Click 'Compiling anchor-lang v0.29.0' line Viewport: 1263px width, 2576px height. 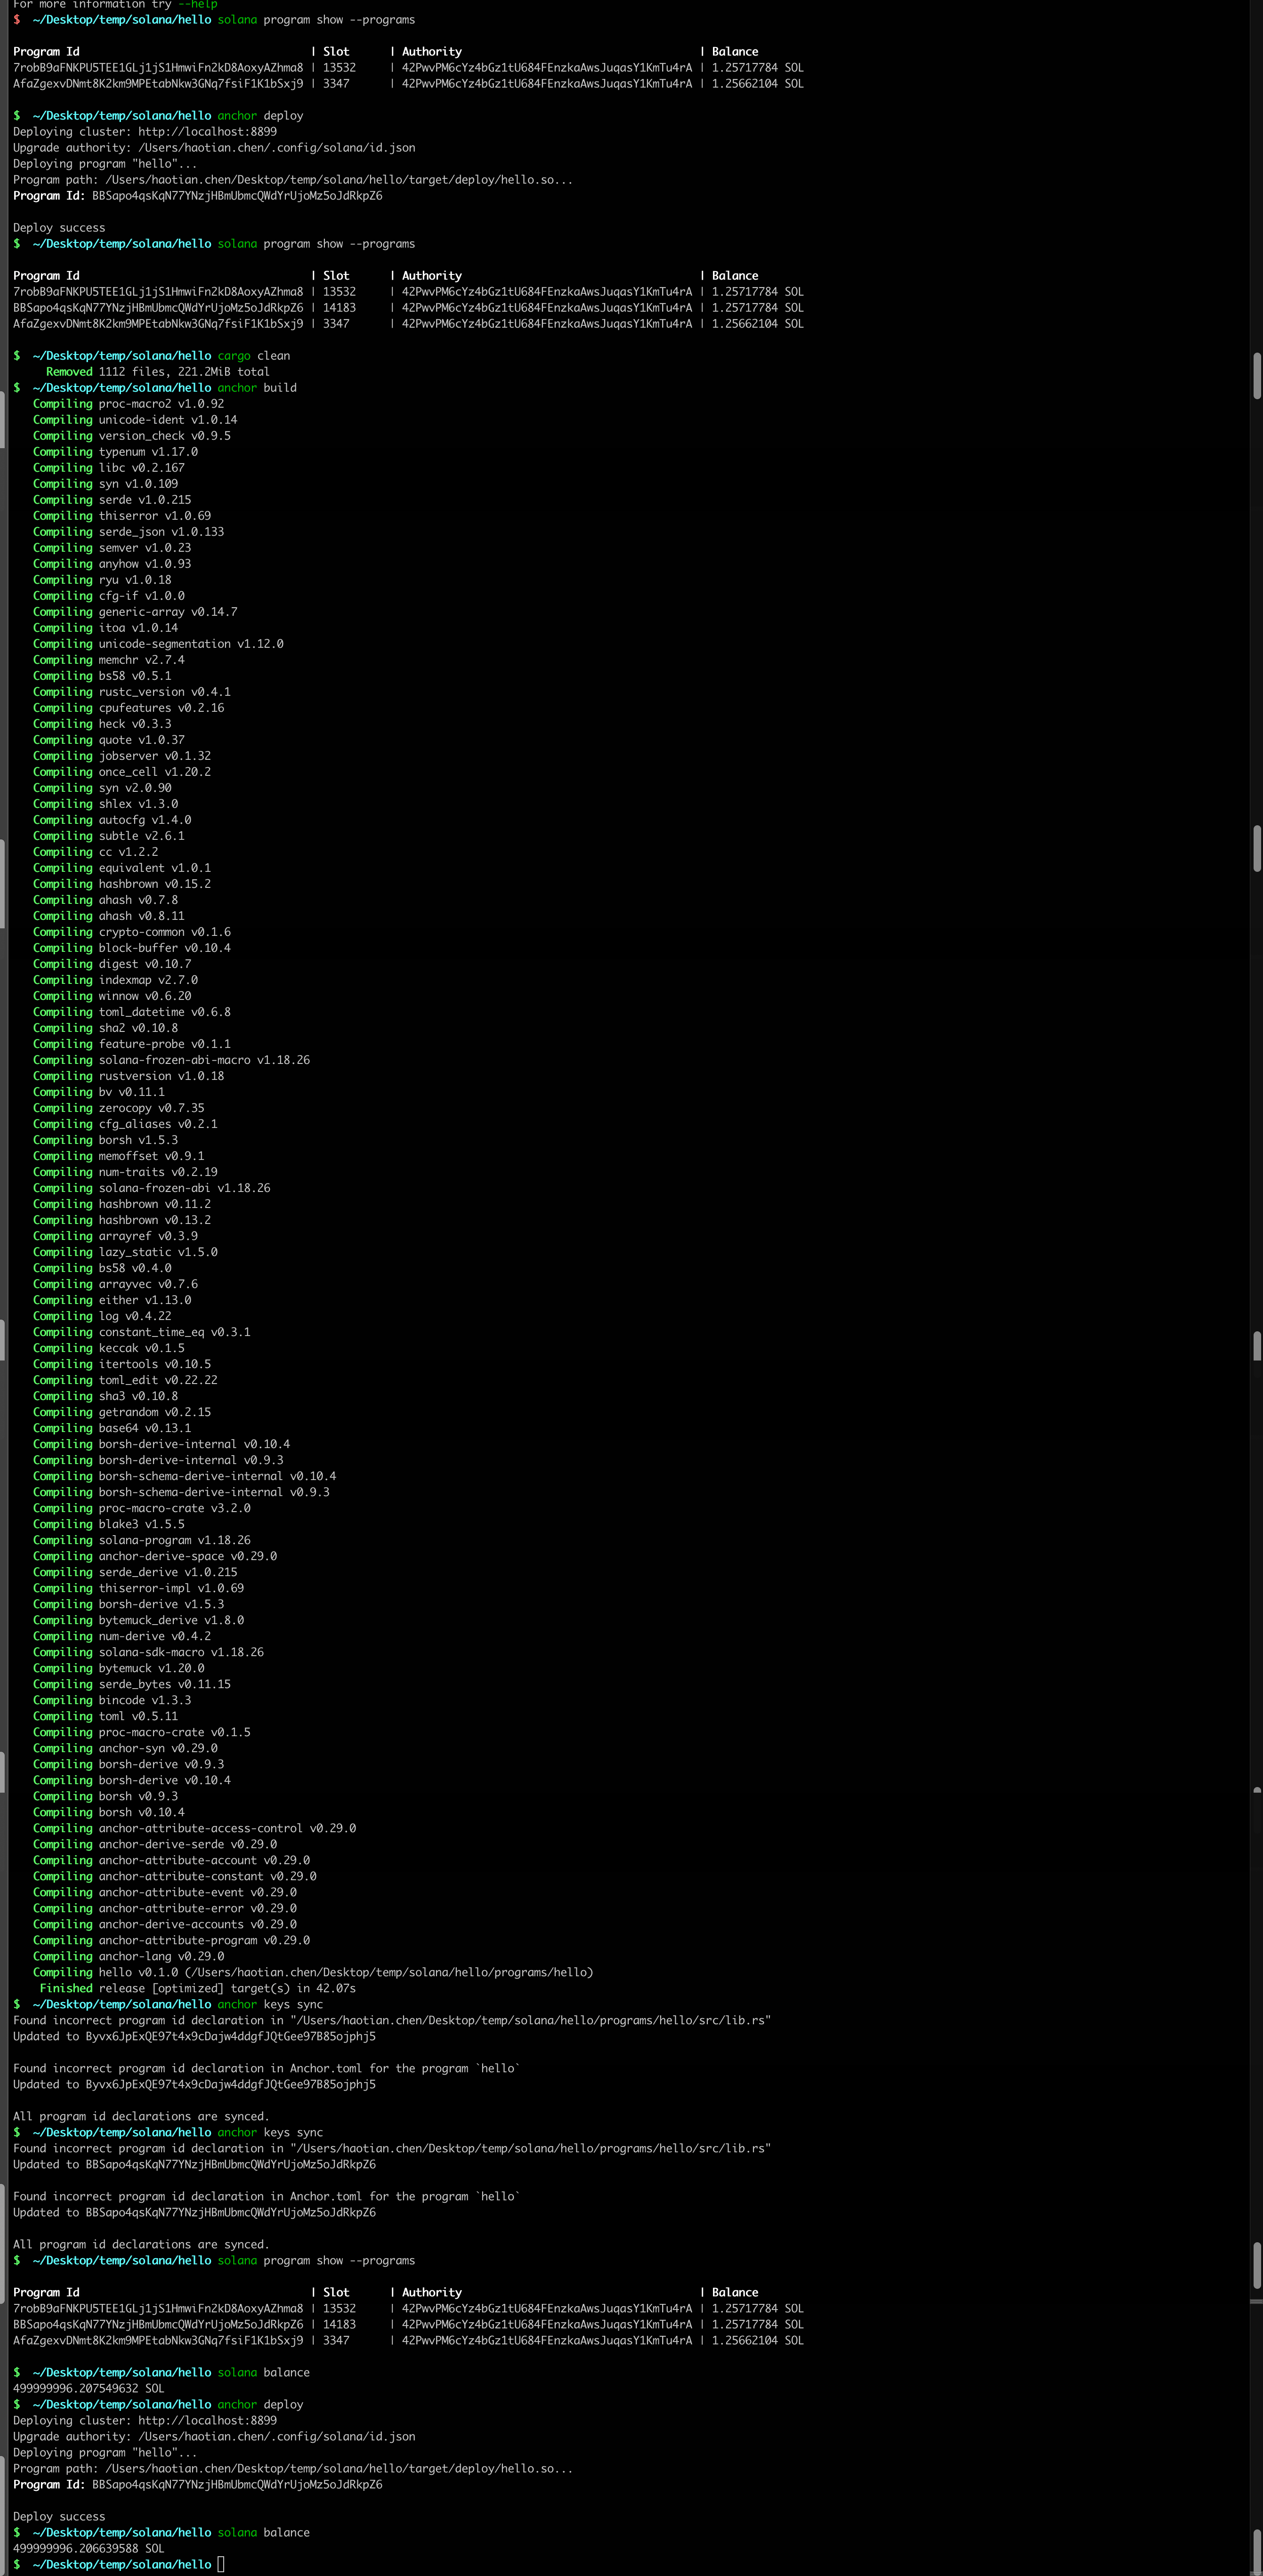pyautogui.click(x=128, y=1956)
